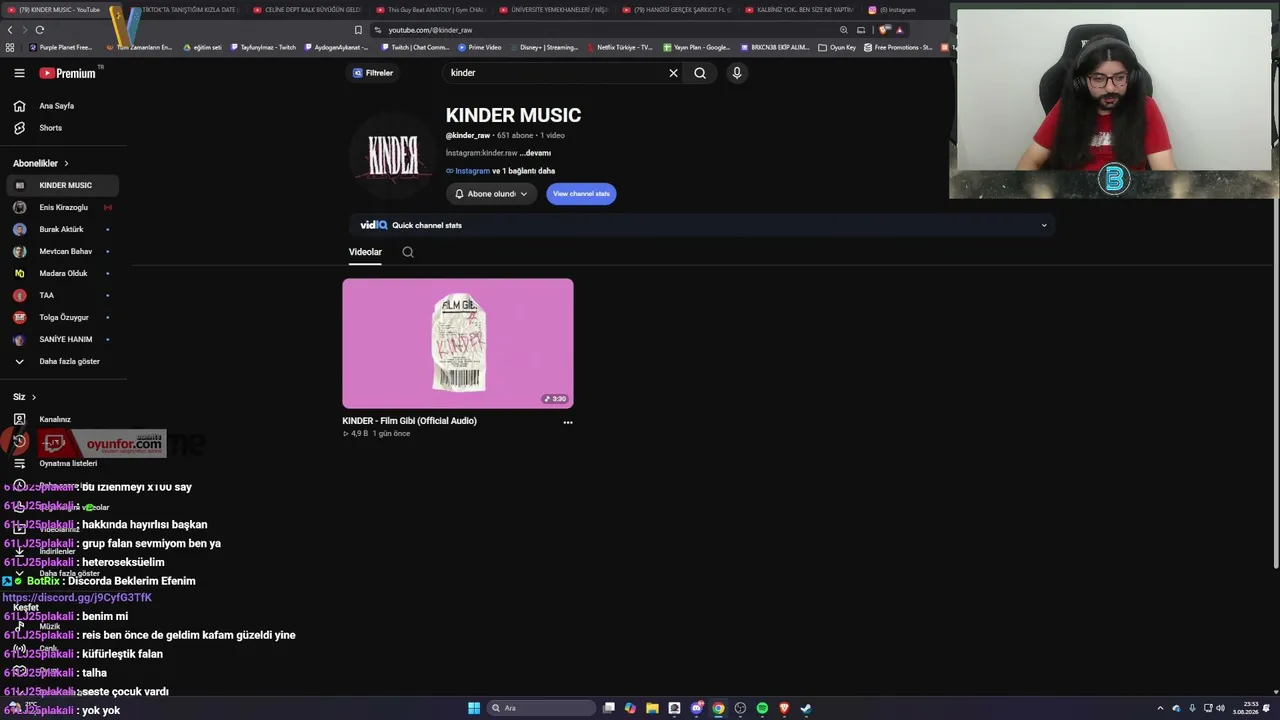Switch to the KINDER MUSIC browser tab
Viewport: 1280px width, 720px height.
(x=60, y=10)
